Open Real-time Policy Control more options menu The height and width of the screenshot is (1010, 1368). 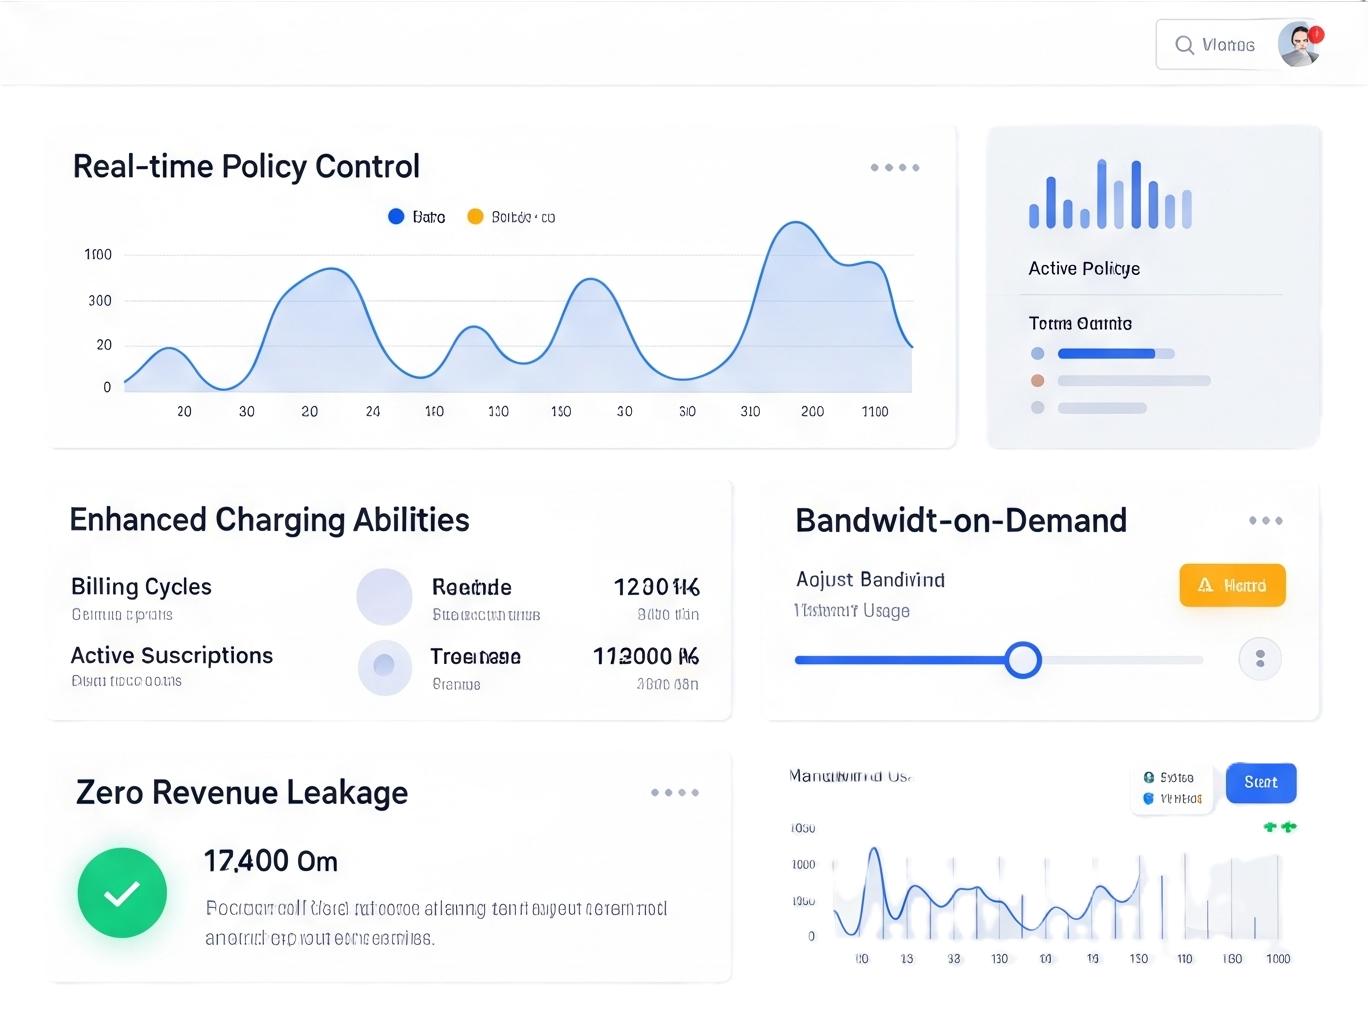894,168
